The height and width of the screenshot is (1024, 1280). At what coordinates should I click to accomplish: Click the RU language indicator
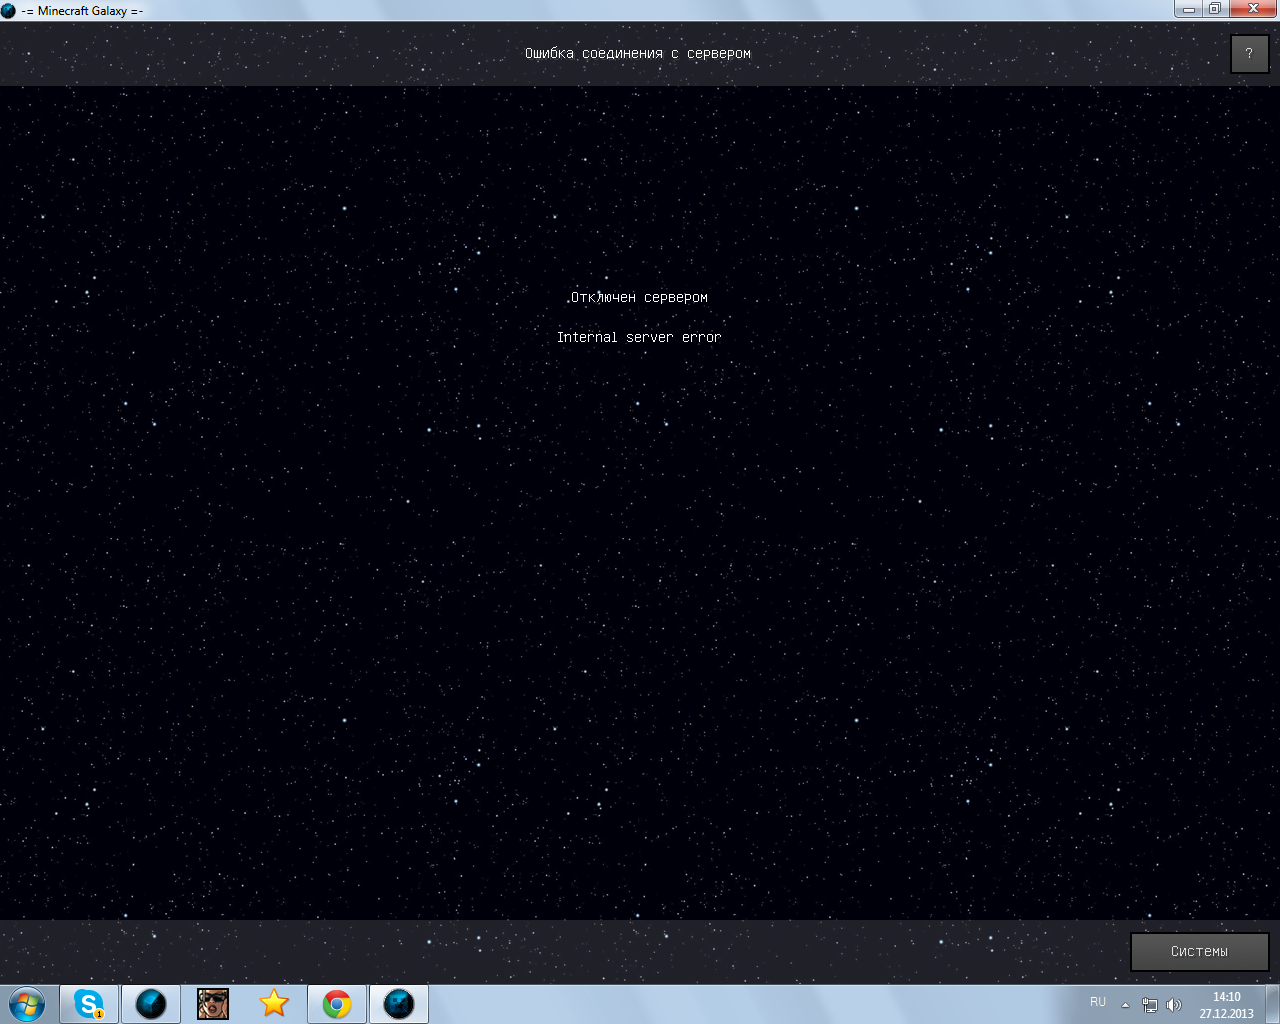tap(1098, 1002)
